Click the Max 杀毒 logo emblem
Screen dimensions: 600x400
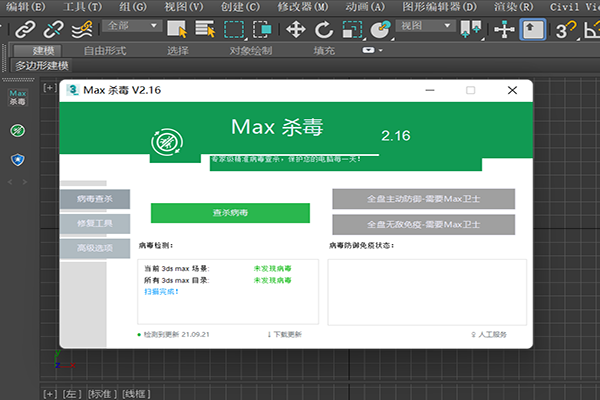coord(167,142)
